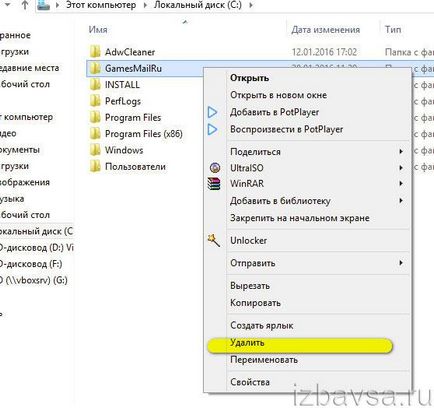434x408 pixels.
Task: Expand the Поделиться submenu arrow
Action: coord(401,152)
